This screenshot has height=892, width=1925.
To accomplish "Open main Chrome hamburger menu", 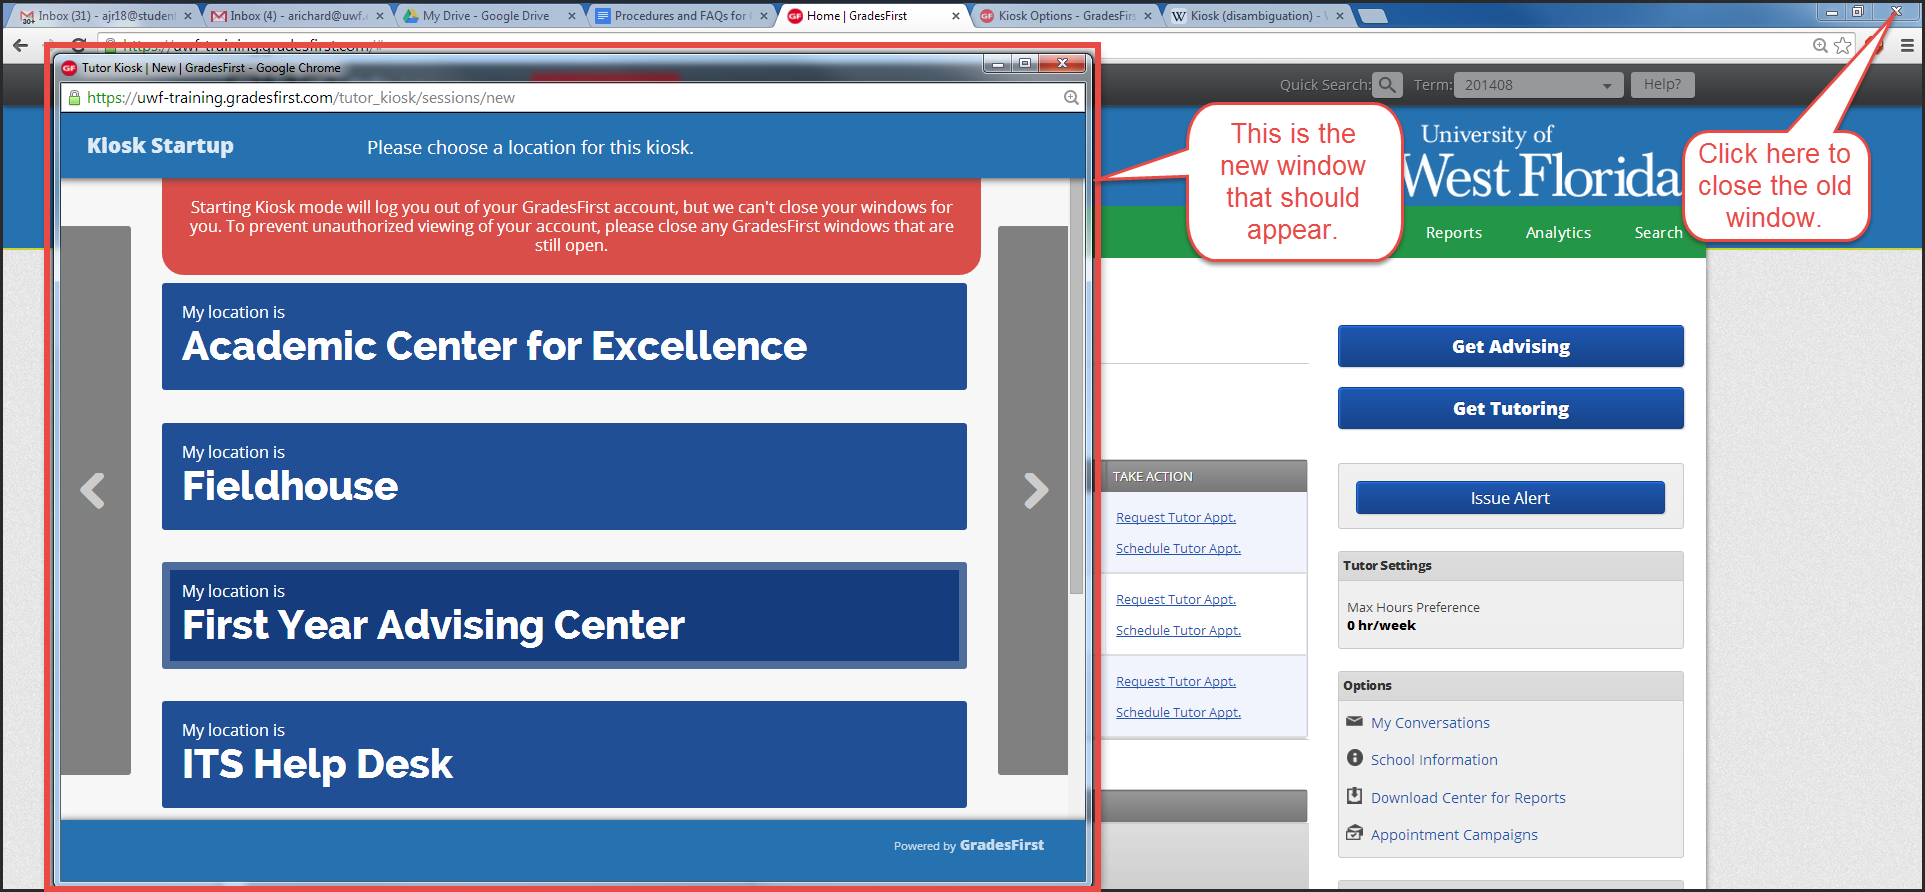I will 1906,45.
